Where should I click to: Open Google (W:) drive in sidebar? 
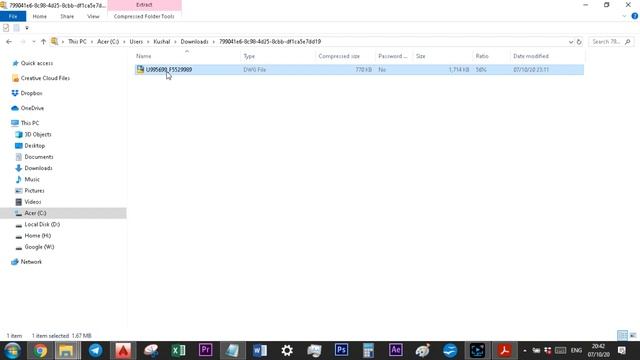coord(39,247)
